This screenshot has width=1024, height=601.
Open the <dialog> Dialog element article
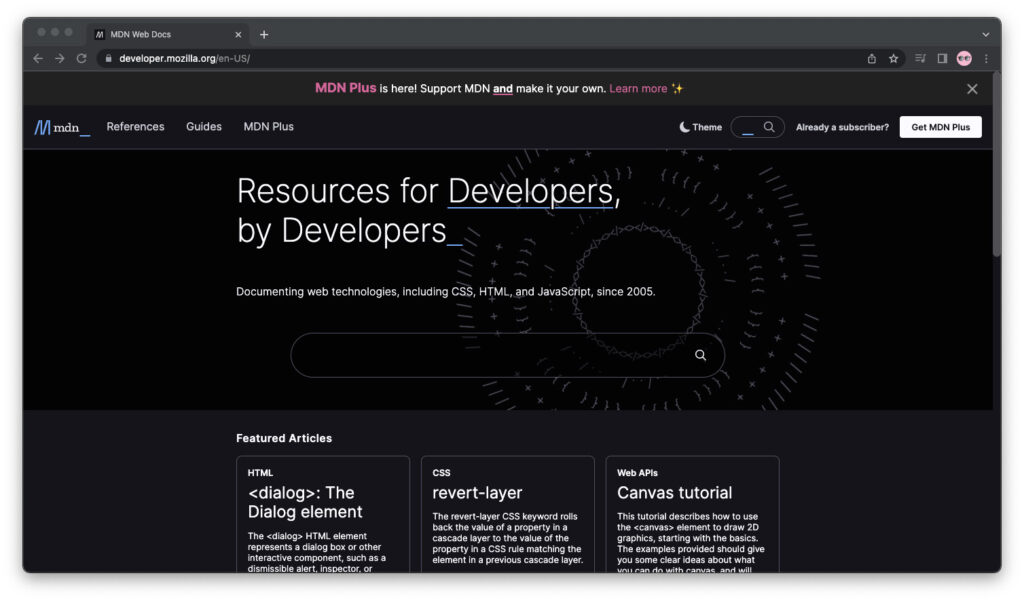pos(304,502)
